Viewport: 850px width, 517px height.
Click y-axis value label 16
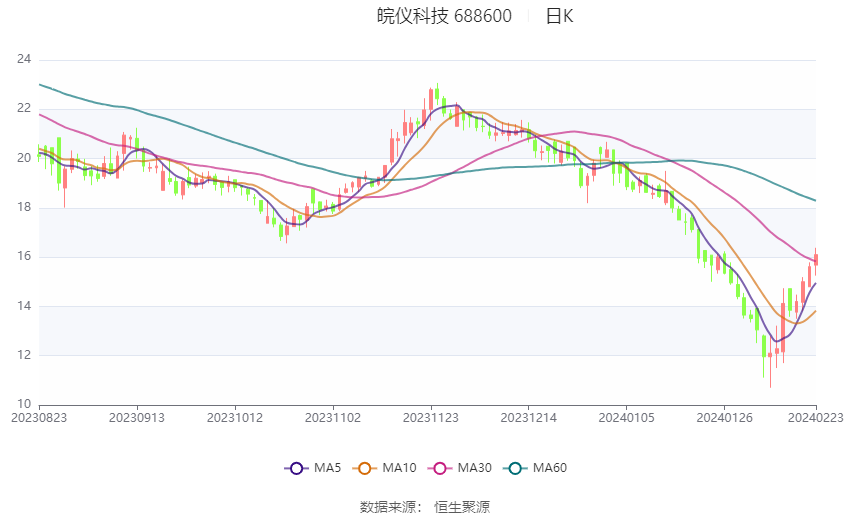pos(24,256)
